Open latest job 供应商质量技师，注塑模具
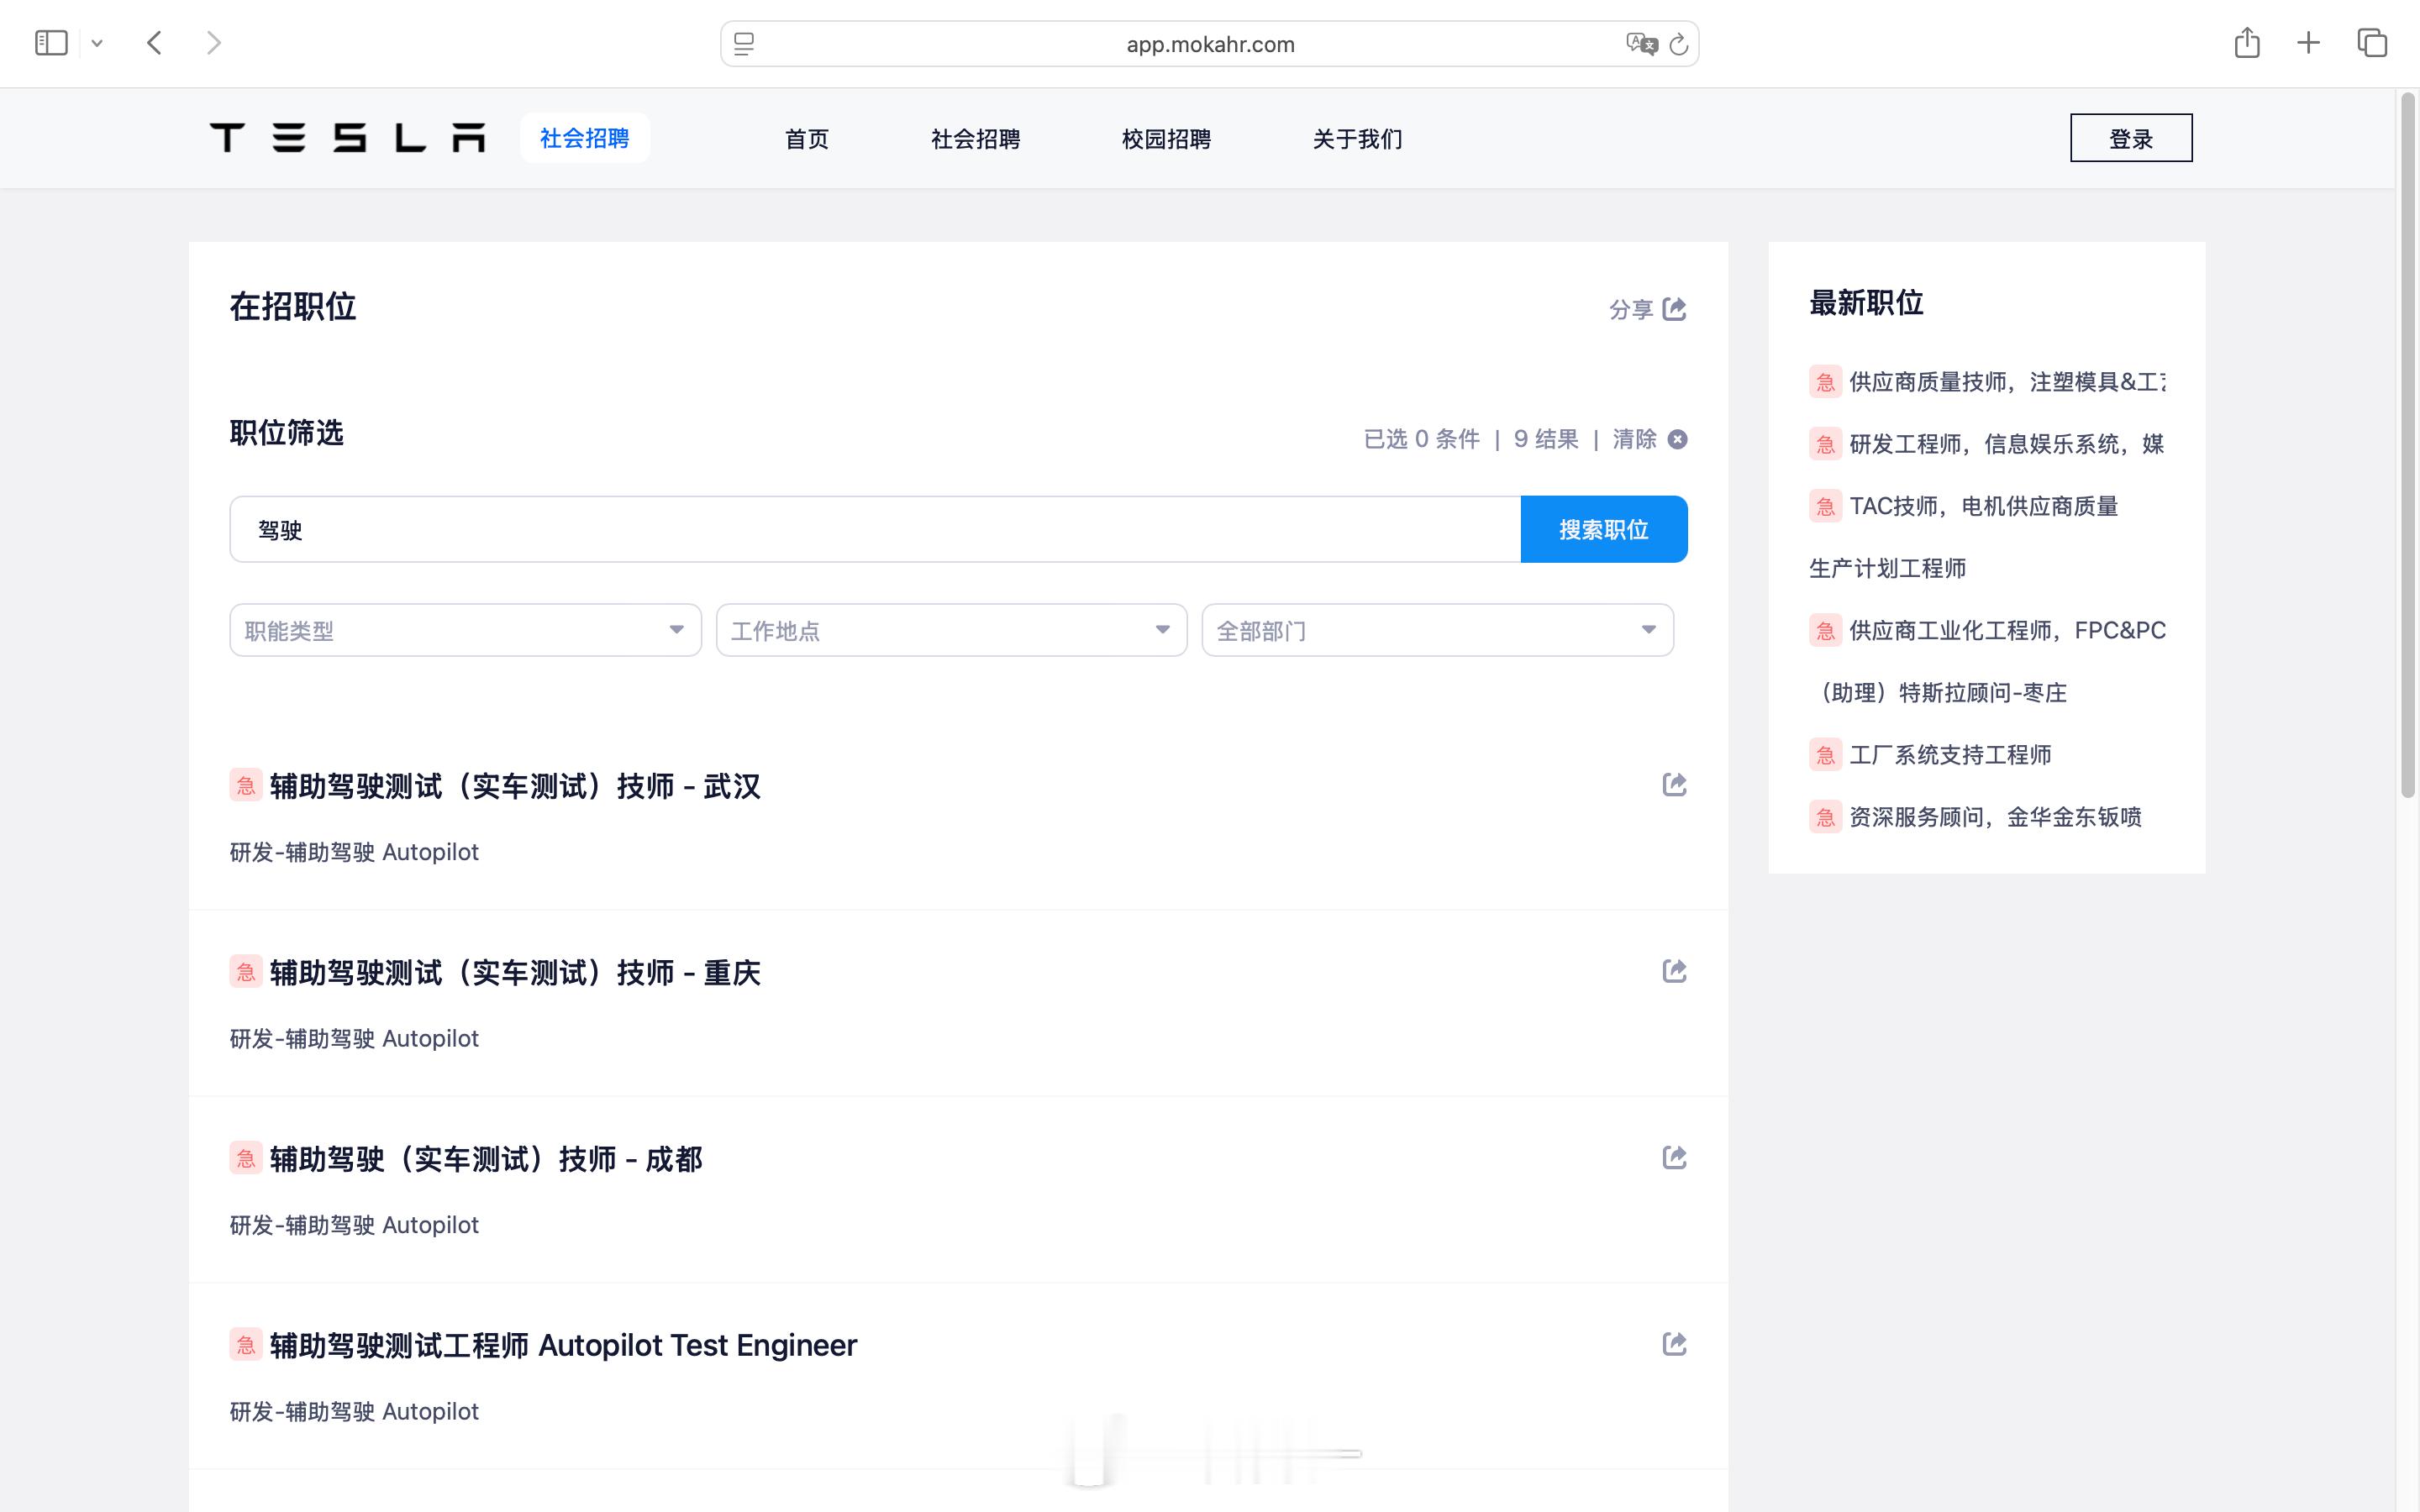This screenshot has width=2420, height=1512. pos(2007,382)
